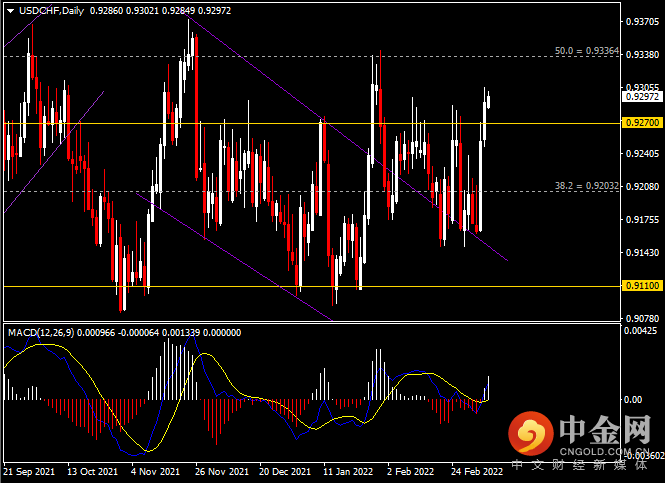Image resolution: width=665 pixels, height=483 pixels.
Task: Click the 0.91430 price axis label
Action: 640,252
